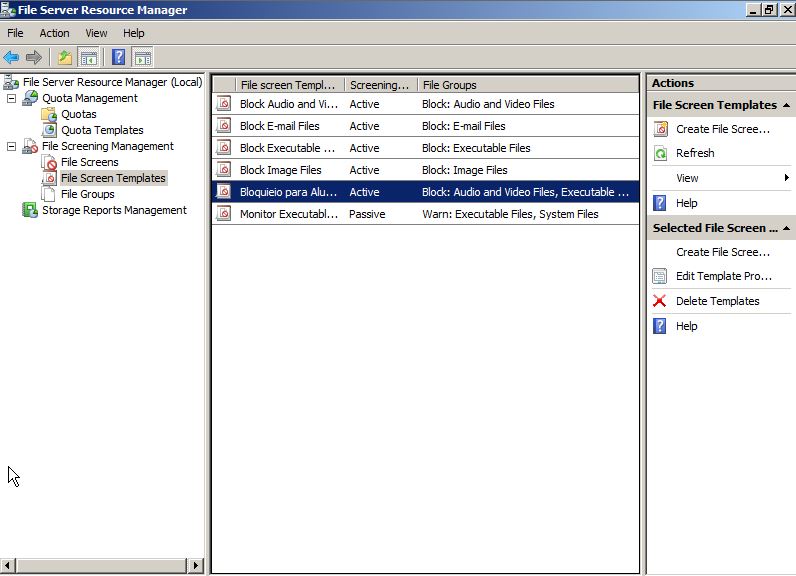Select 'Block: Image Files' file groups cell
This screenshot has width=796, height=576.
(x=465, y=170)
